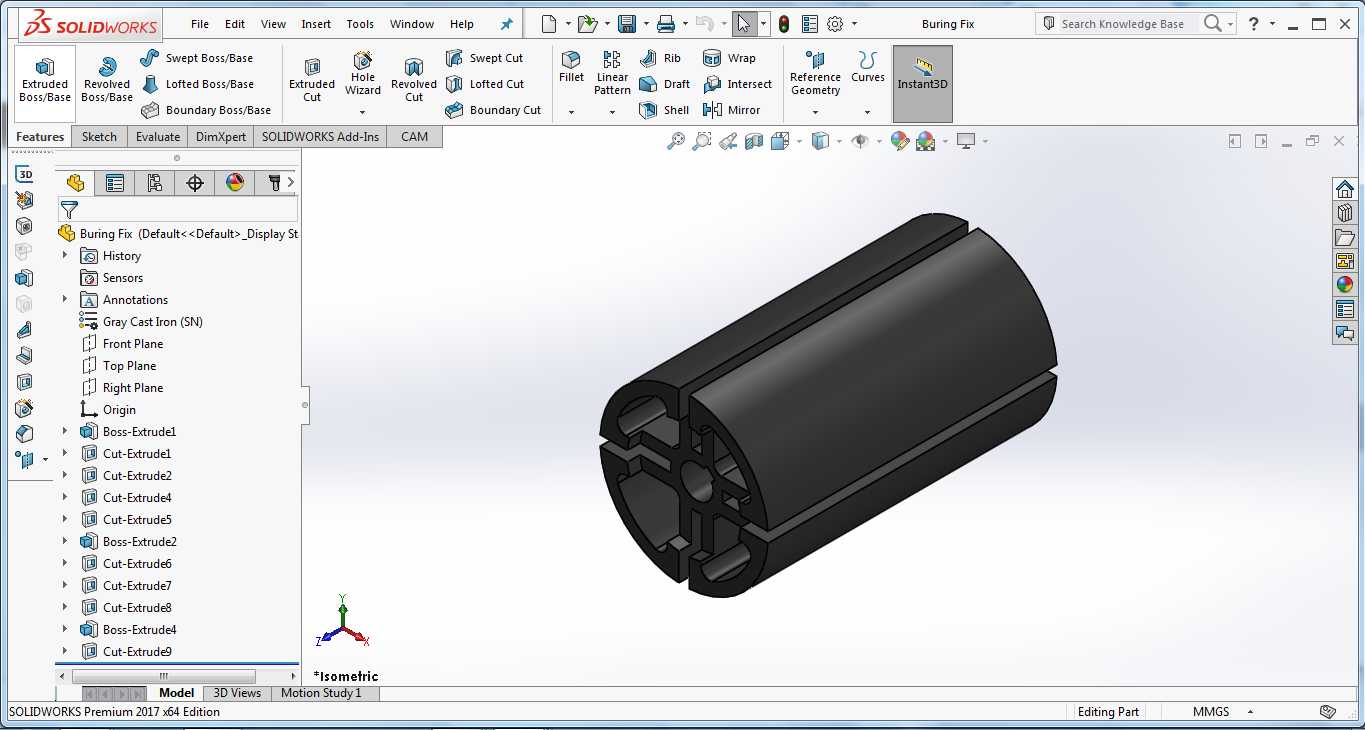Open Edit Appearance color sphere icon
The height and width of the screenshot is (730, 1365).
pos(900,142)
